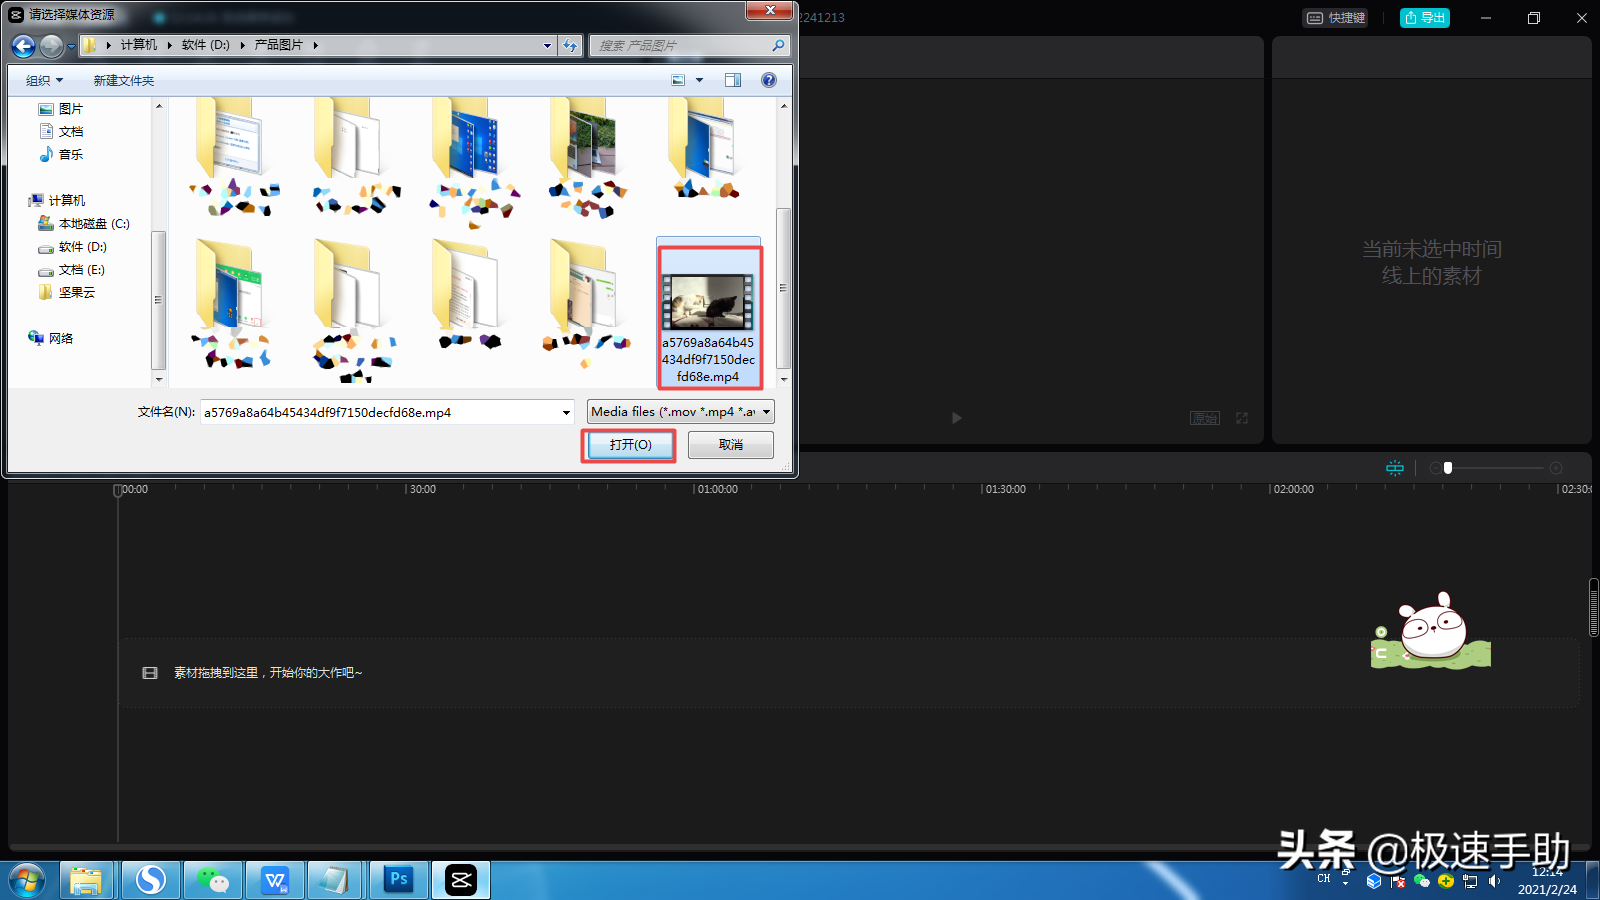Viewport: 1600px width, 900px height.
Task: Click 新建文件夹 (New folder) button
Action: click(124, 80)
